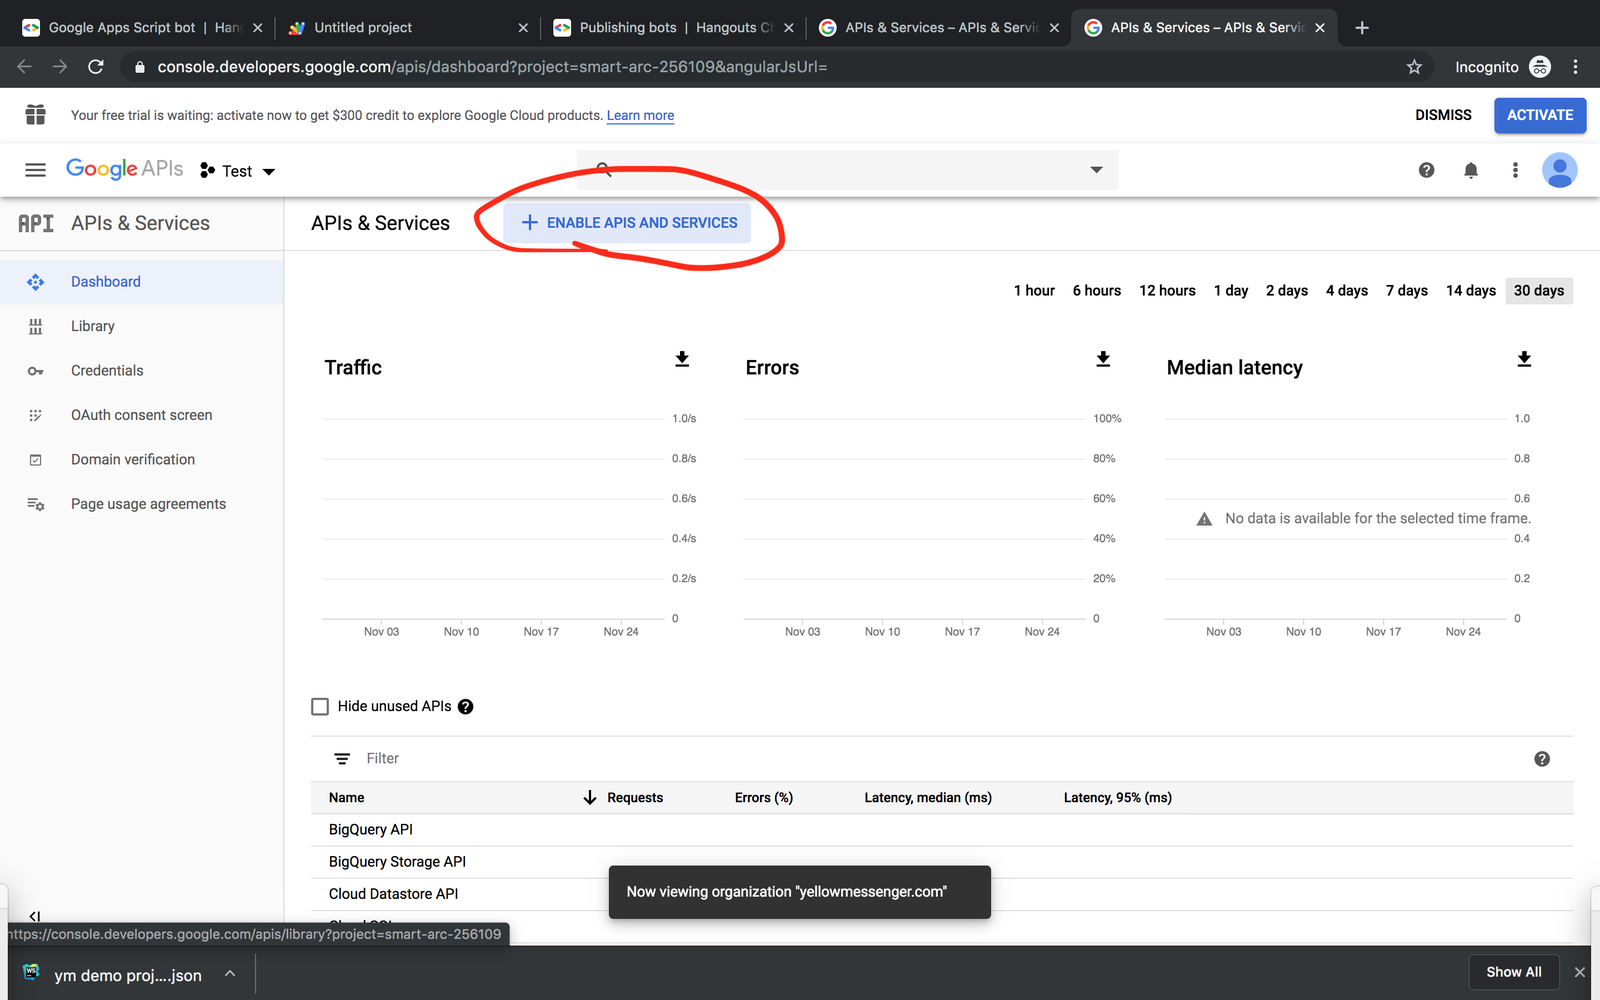Viewport: 1600px width, 1000px height.
Task: Open Credentials in the sidebar
Action: pyautogui.click(x=142, y=371)
